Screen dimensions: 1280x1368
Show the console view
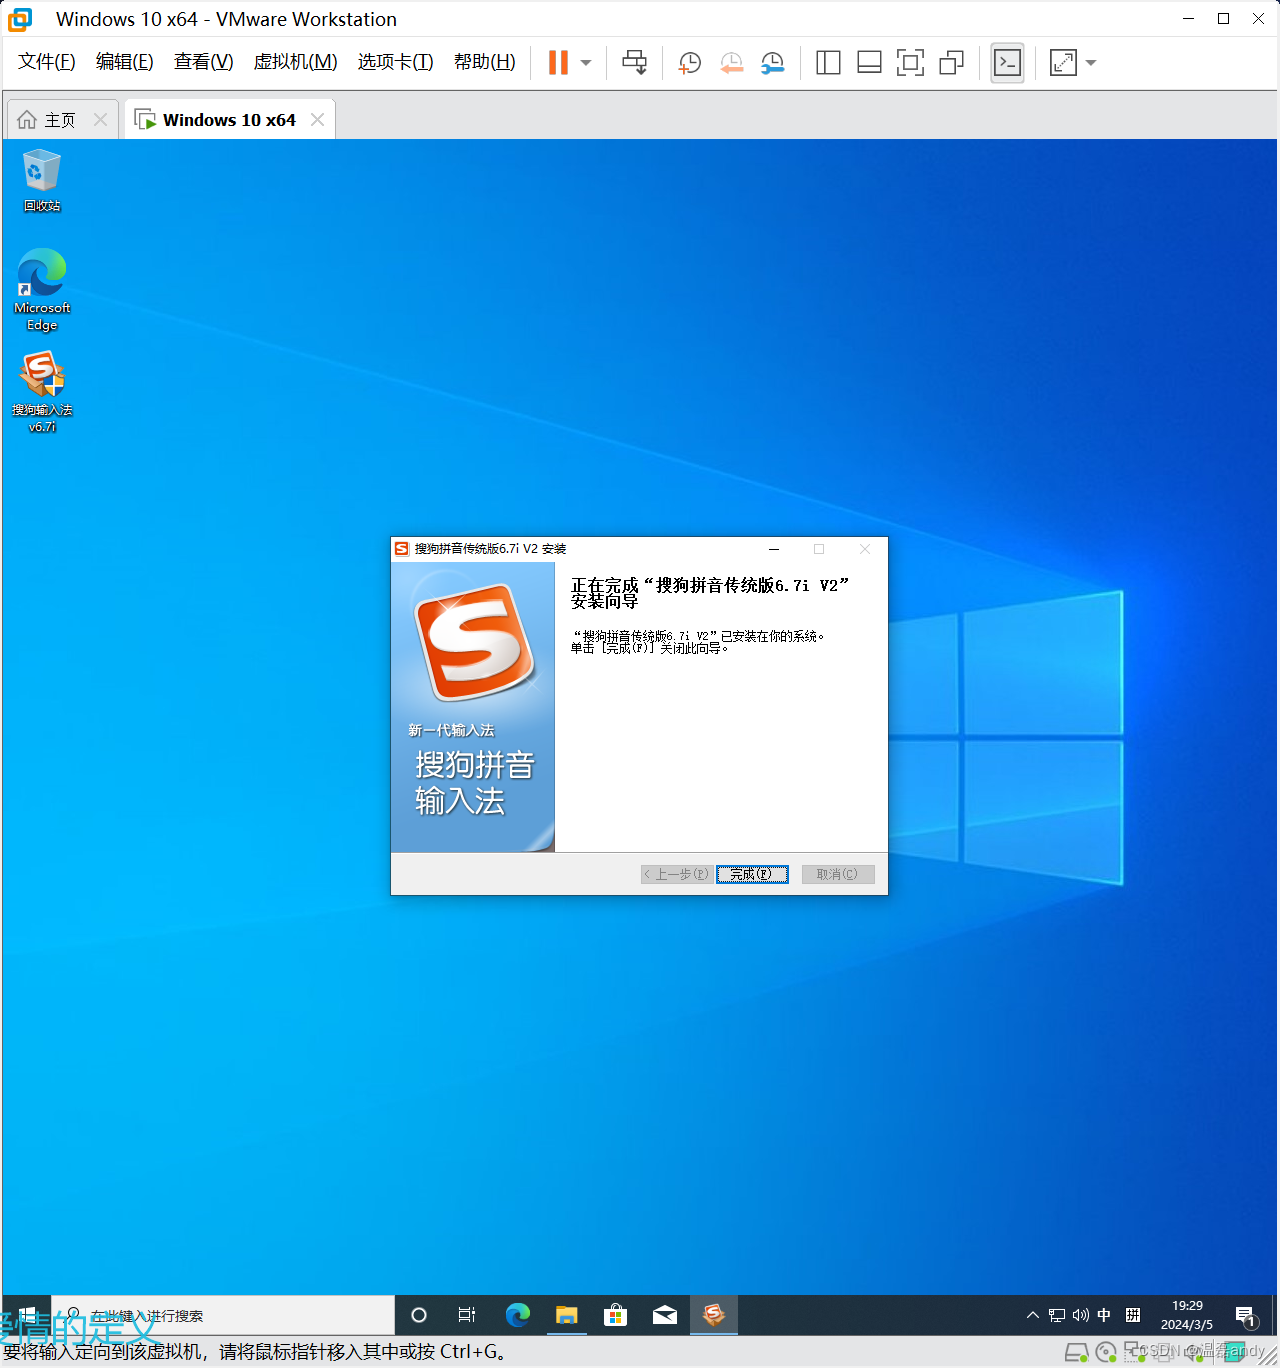coord(1007,63)
